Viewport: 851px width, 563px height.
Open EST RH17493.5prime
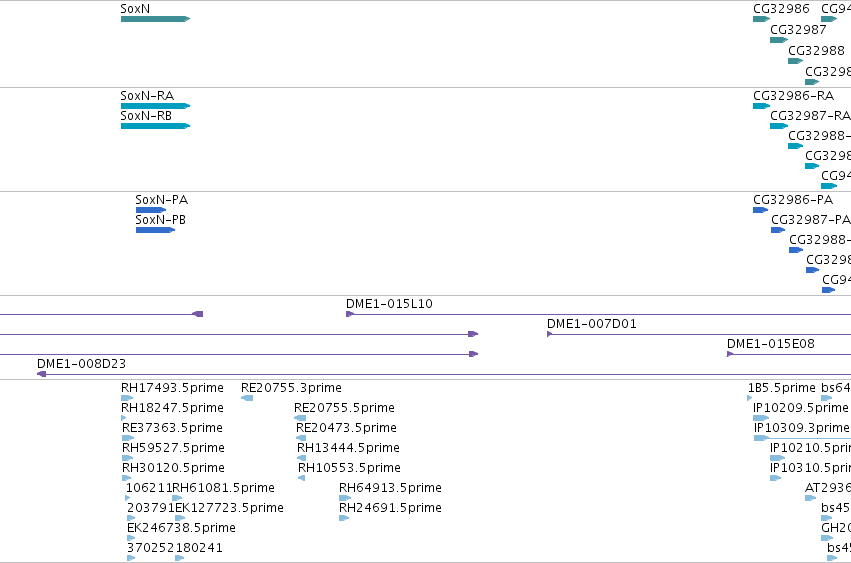(127, 398)
